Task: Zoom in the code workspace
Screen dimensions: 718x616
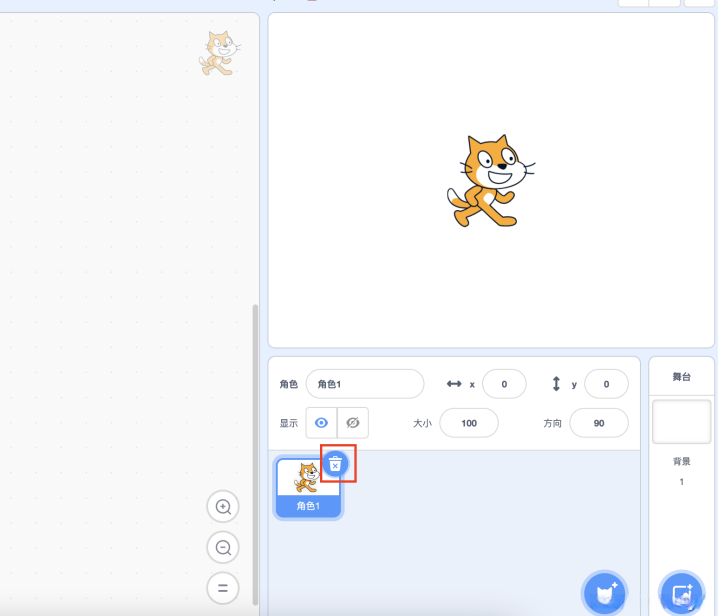Action: 223,507
